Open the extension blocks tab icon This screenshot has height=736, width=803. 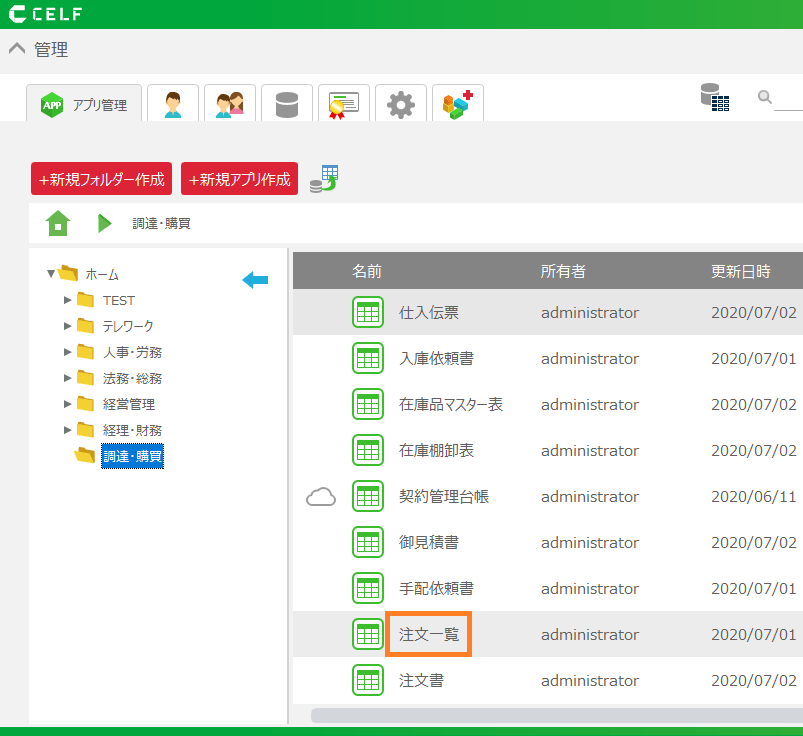[458, 104]
